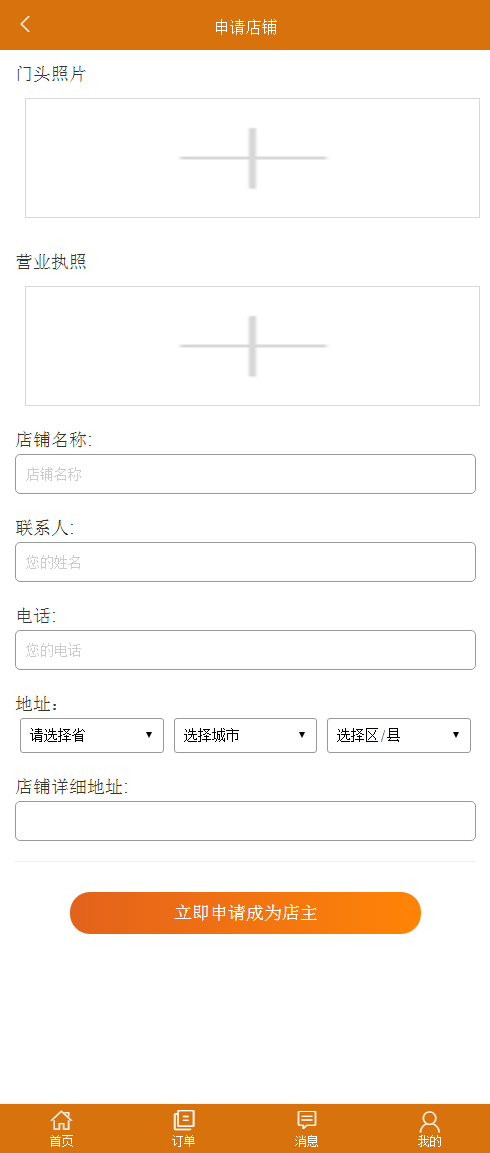Switch to the 消息 tab label
The image size is (490, 1153).
[x=307, y=1141]
